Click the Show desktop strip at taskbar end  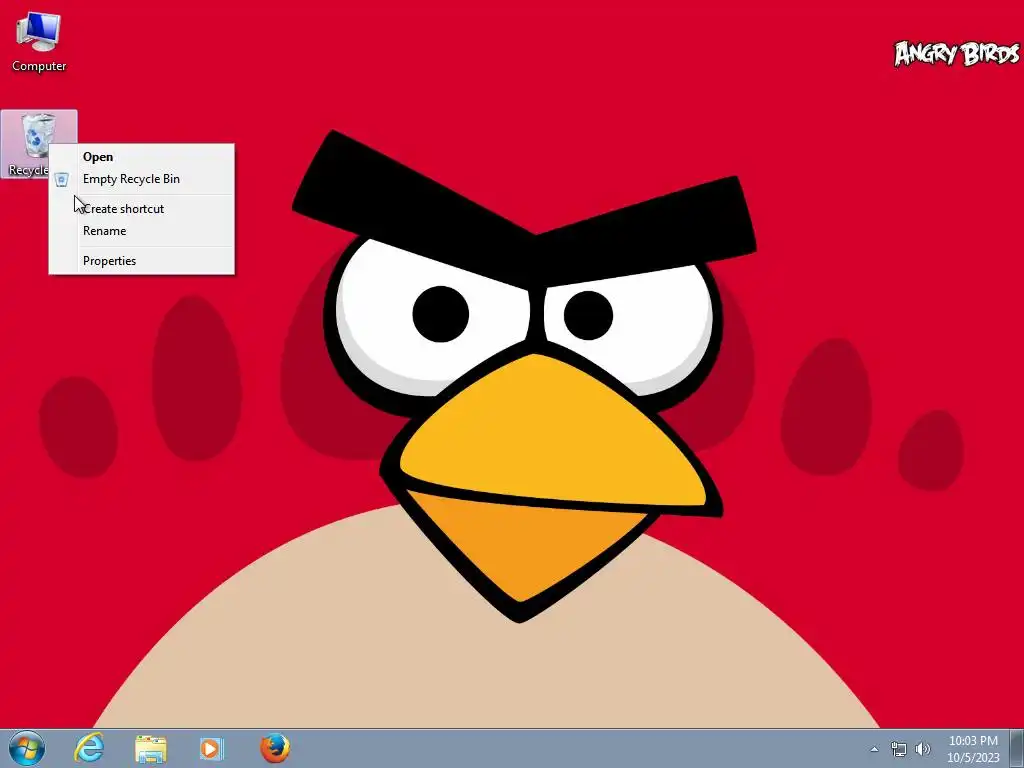click(1017, 748)
